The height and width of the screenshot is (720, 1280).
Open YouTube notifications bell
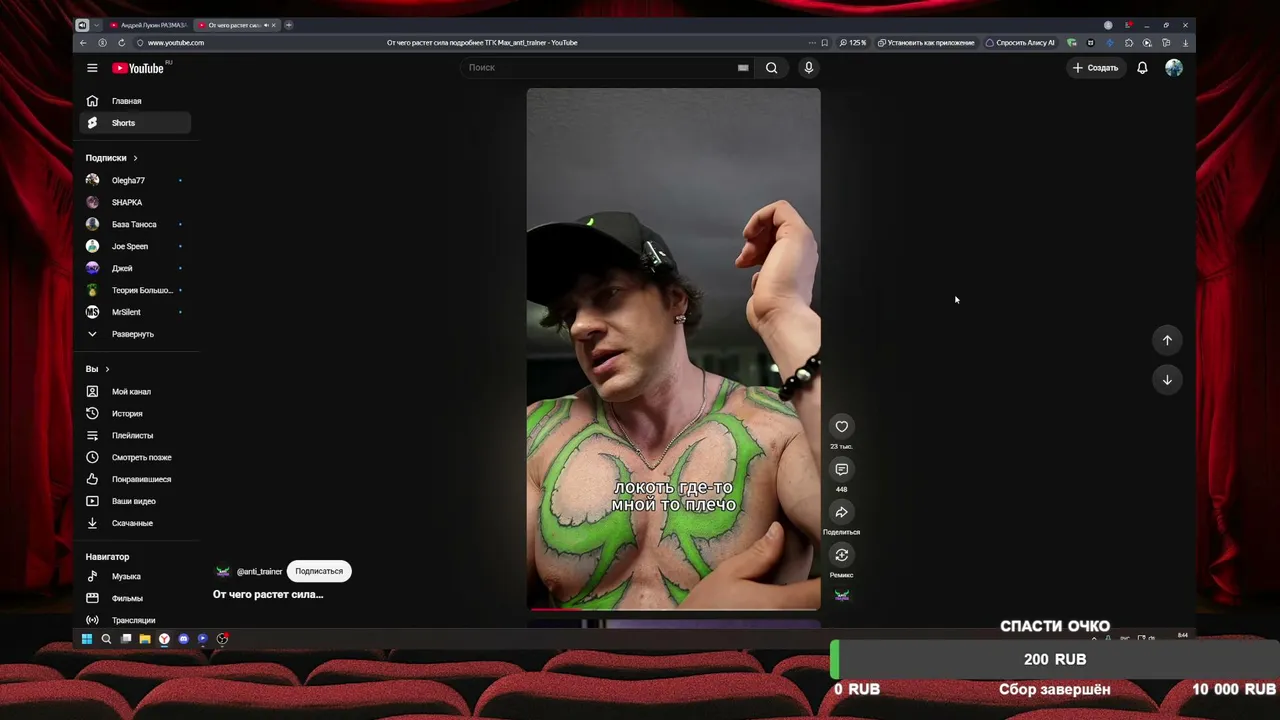[1142, 68]
